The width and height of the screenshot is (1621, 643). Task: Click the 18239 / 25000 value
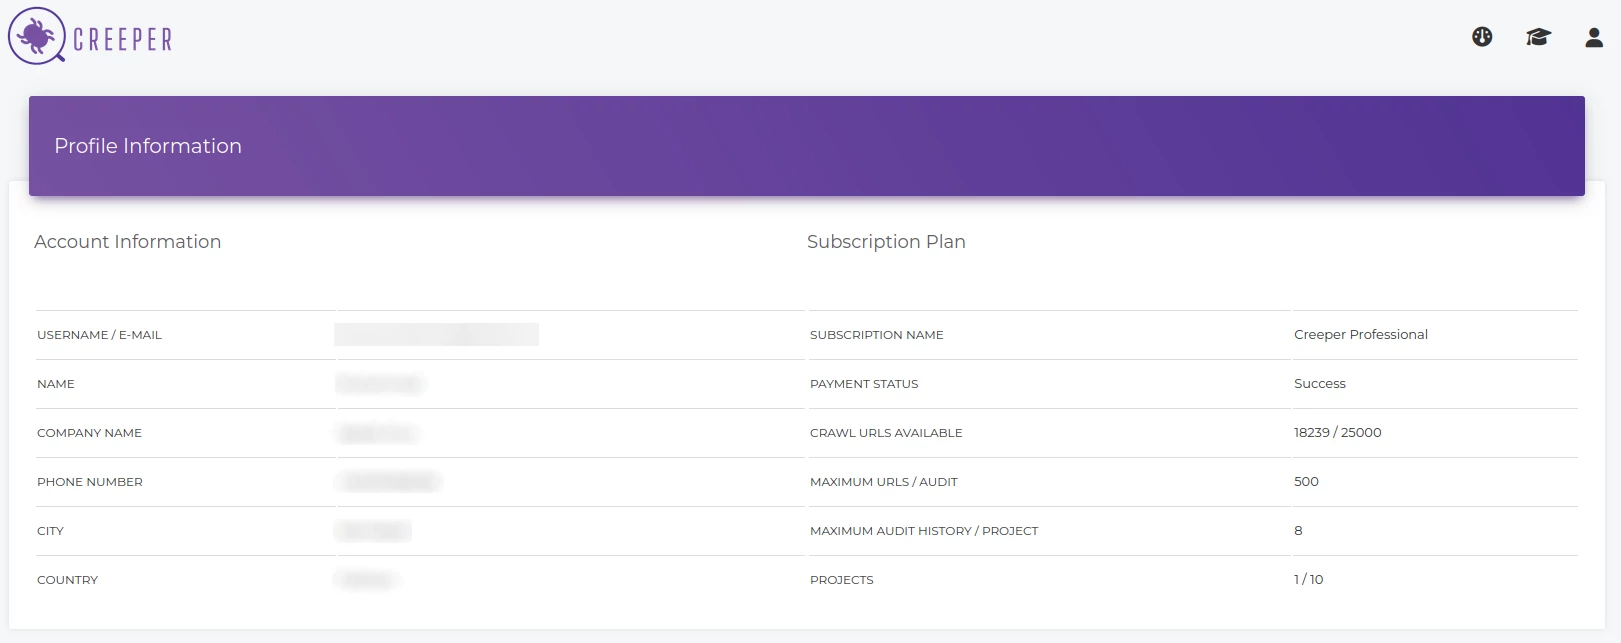tap(1338, 433)
